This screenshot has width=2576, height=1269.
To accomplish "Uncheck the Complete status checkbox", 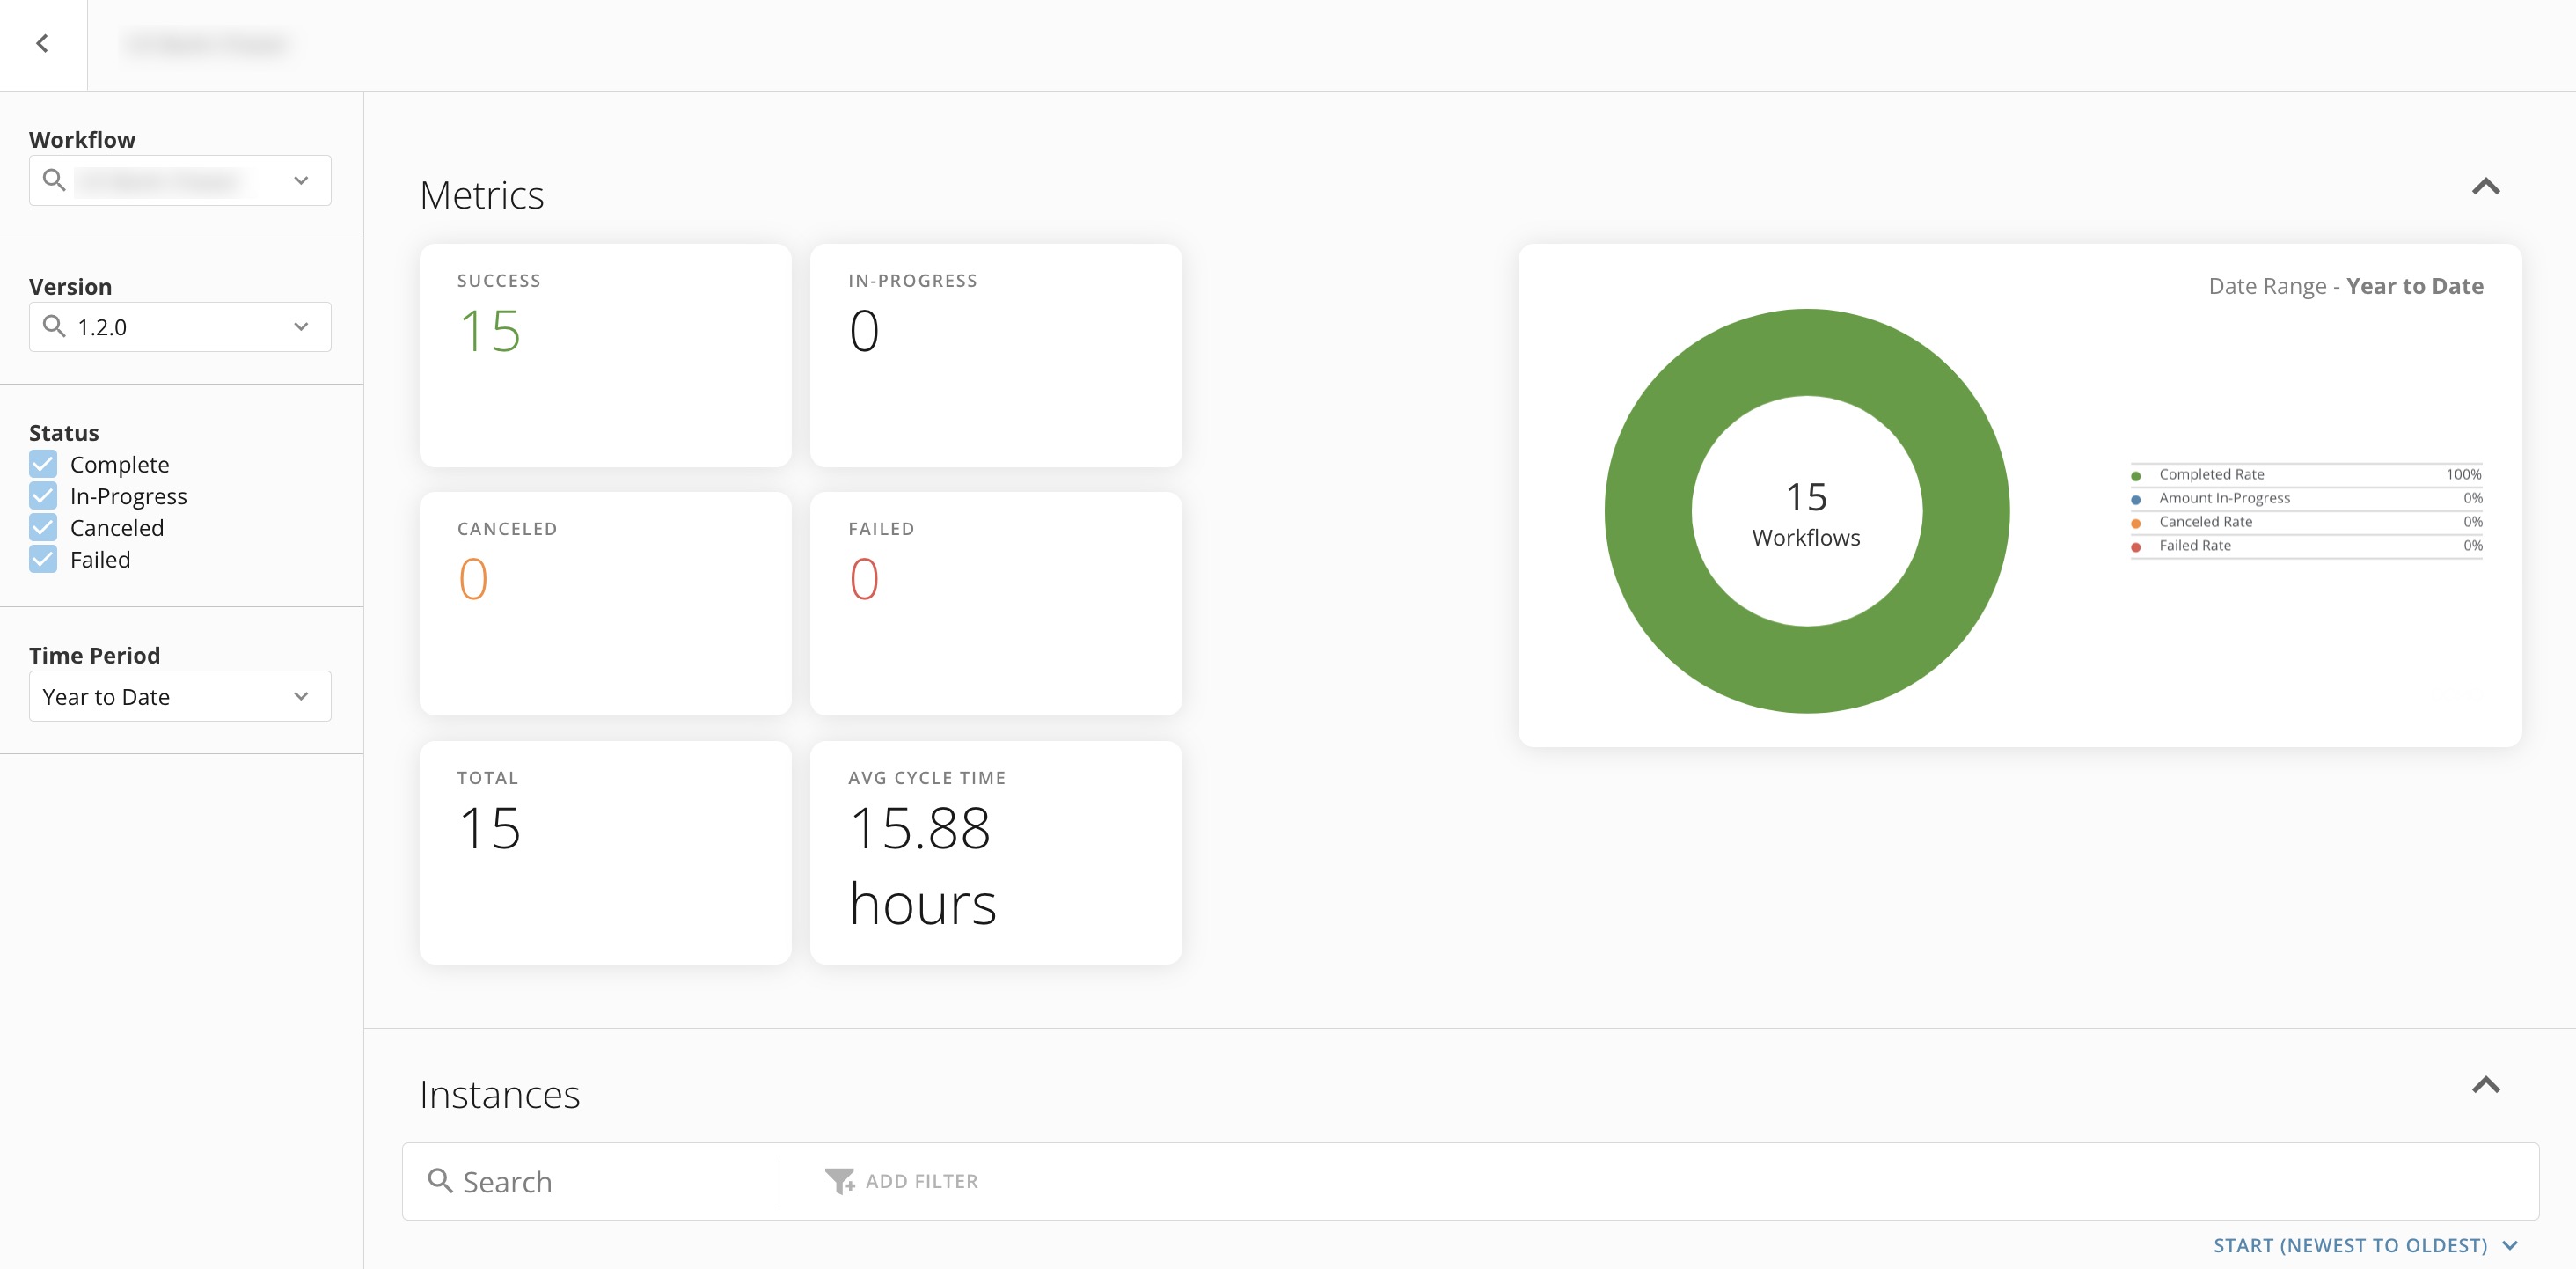I will coord(42,463).
